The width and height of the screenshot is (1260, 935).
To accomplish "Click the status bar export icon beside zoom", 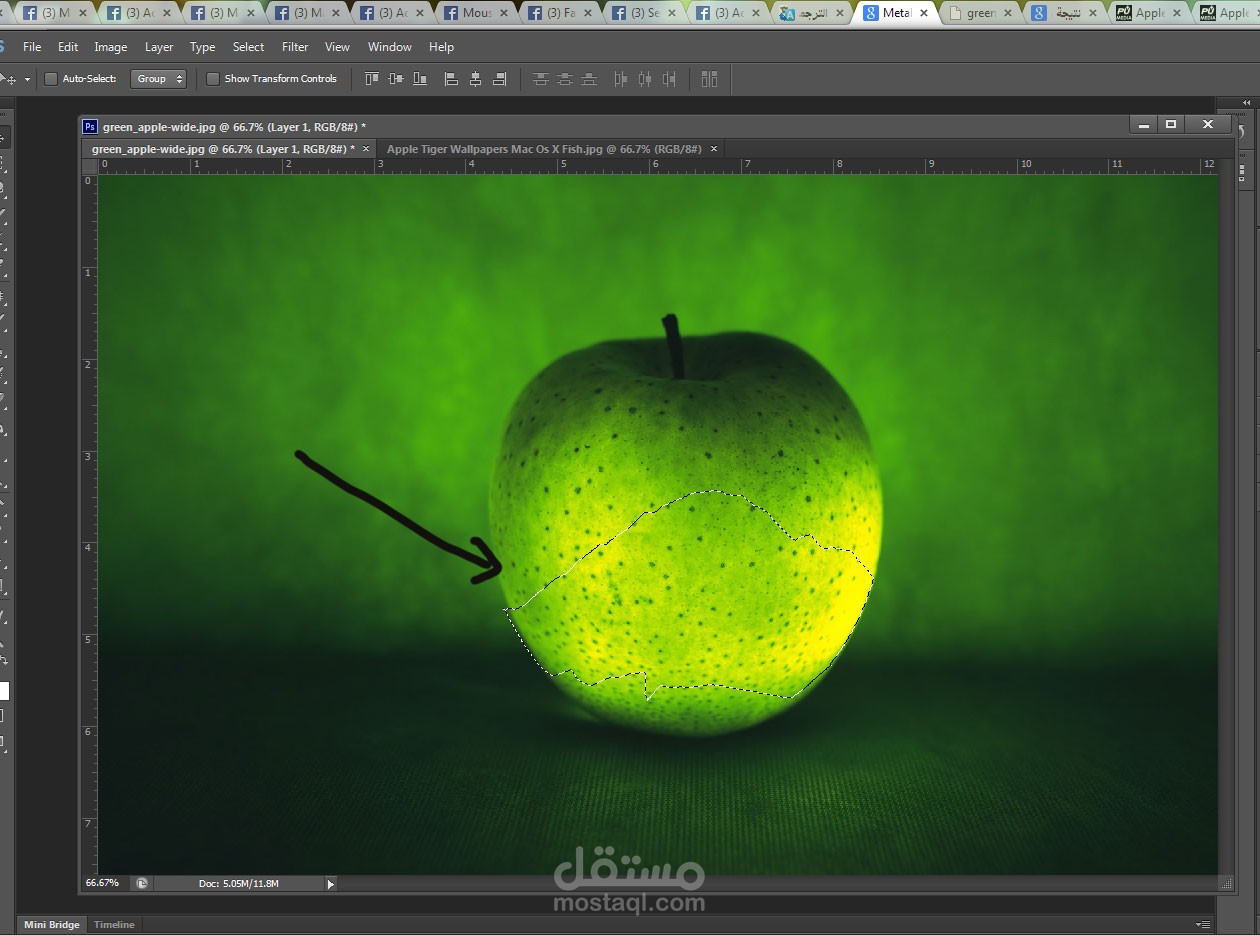I will coord(142,883).
